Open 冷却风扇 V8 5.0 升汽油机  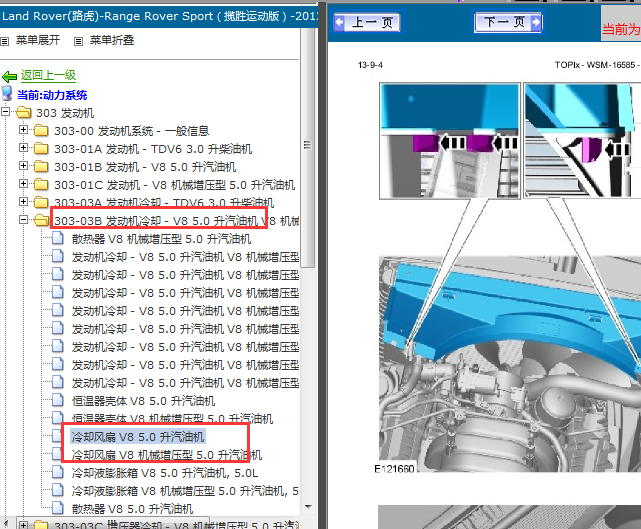click(x=138, y=437)
